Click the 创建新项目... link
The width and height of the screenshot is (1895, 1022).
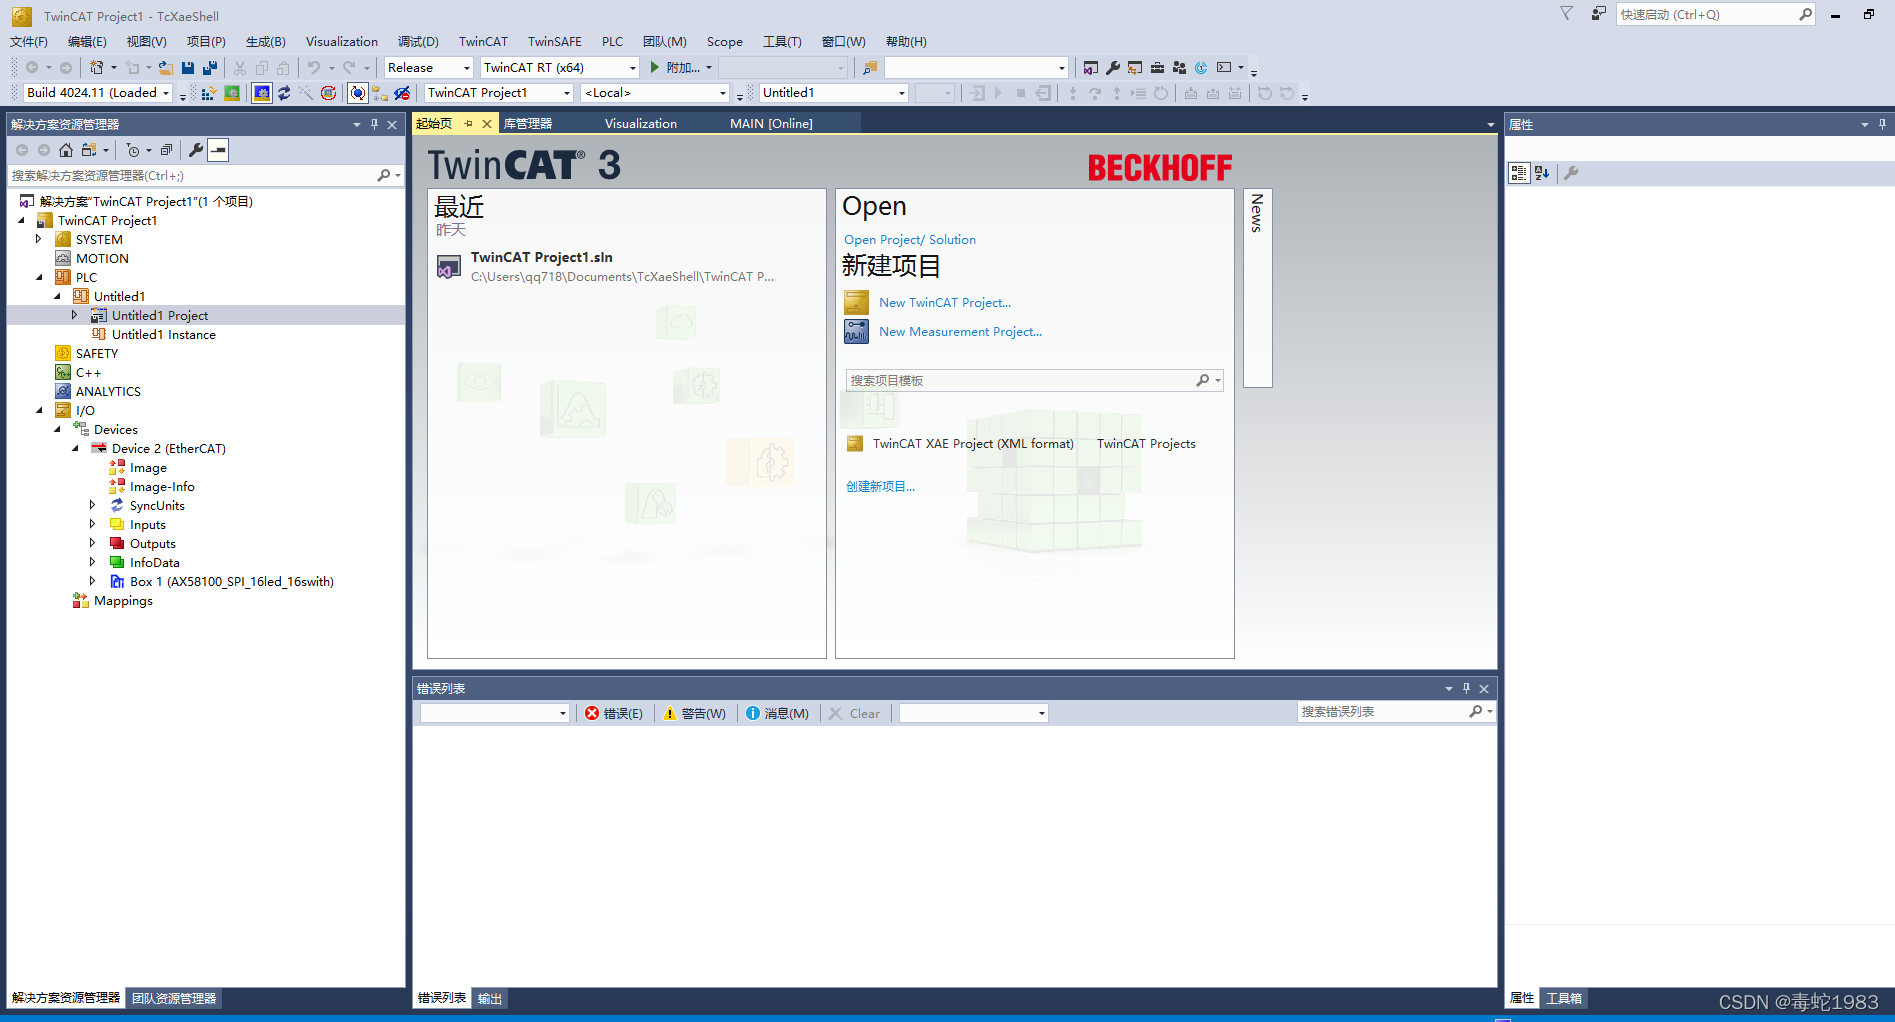[x=880, y=487]
